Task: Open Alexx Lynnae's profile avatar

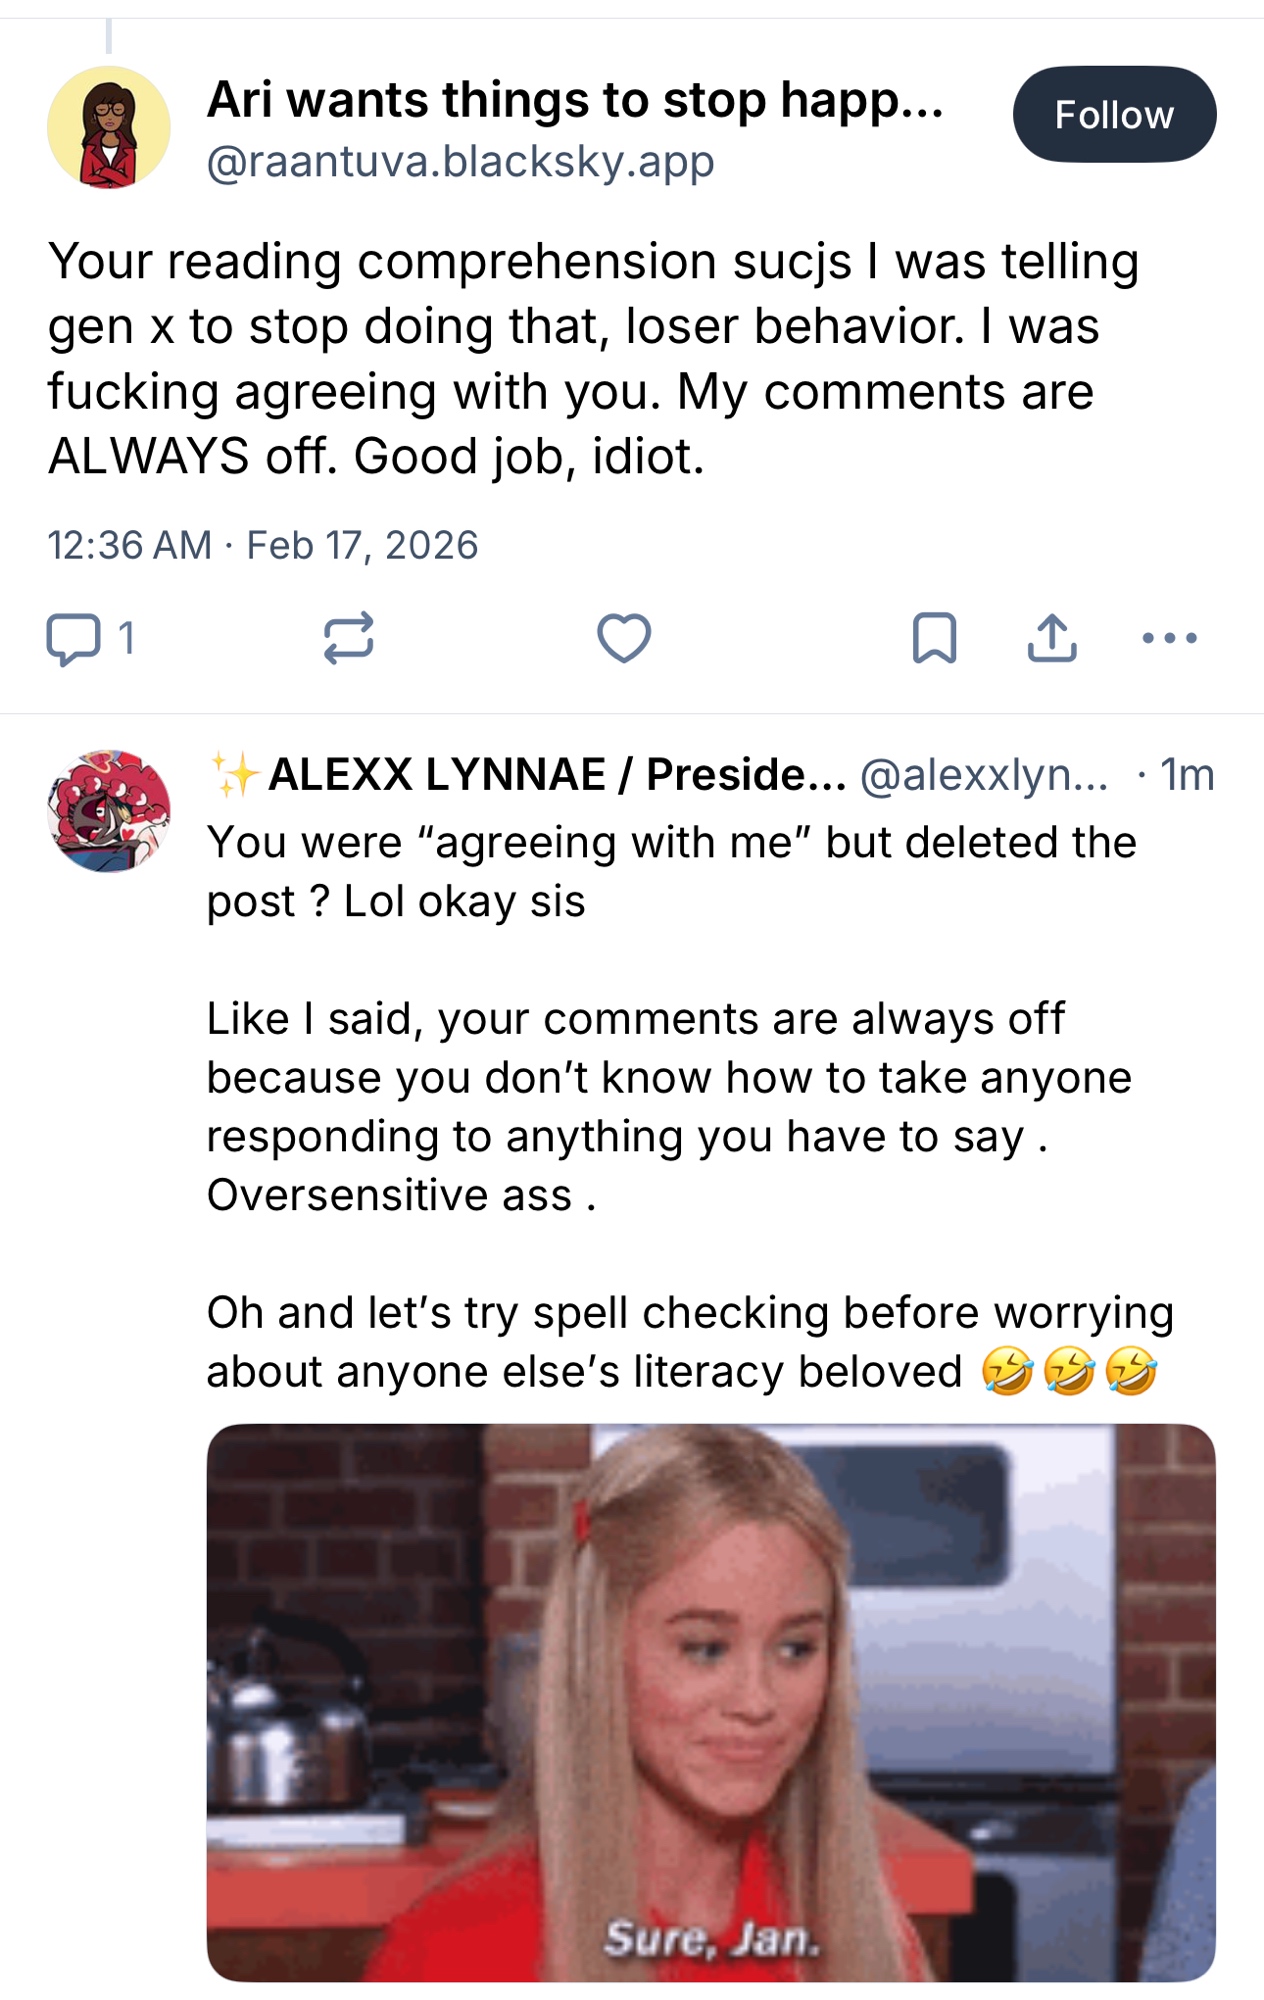Action: coord(109,811)
